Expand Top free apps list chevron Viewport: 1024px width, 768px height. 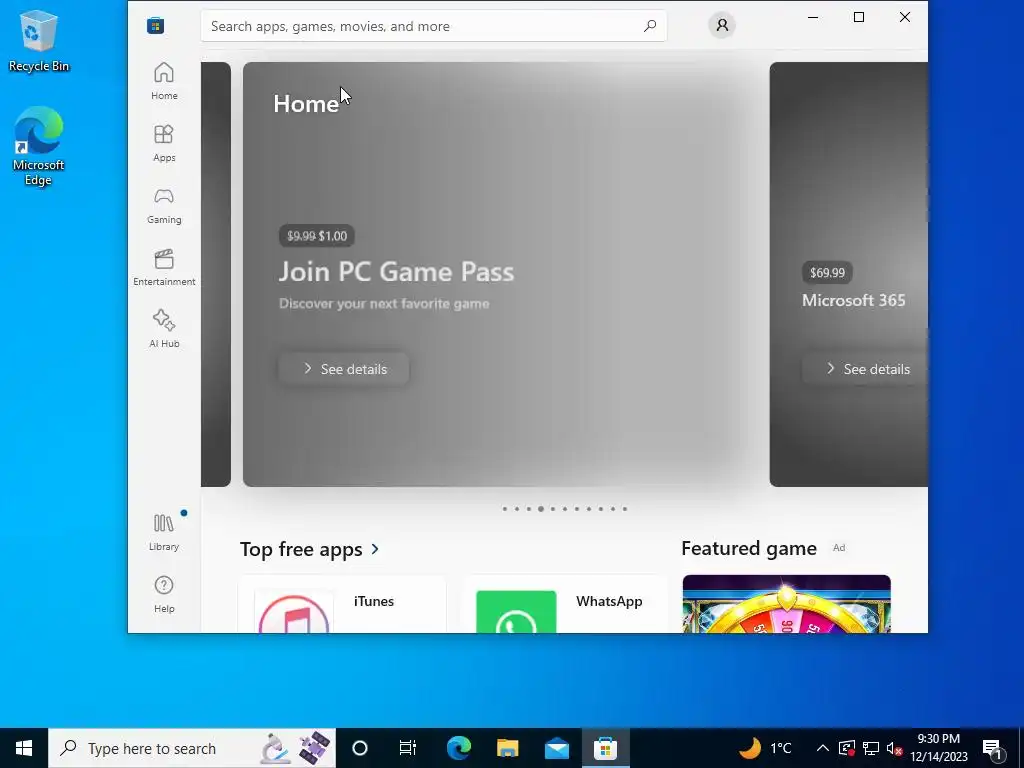(375, 549)
